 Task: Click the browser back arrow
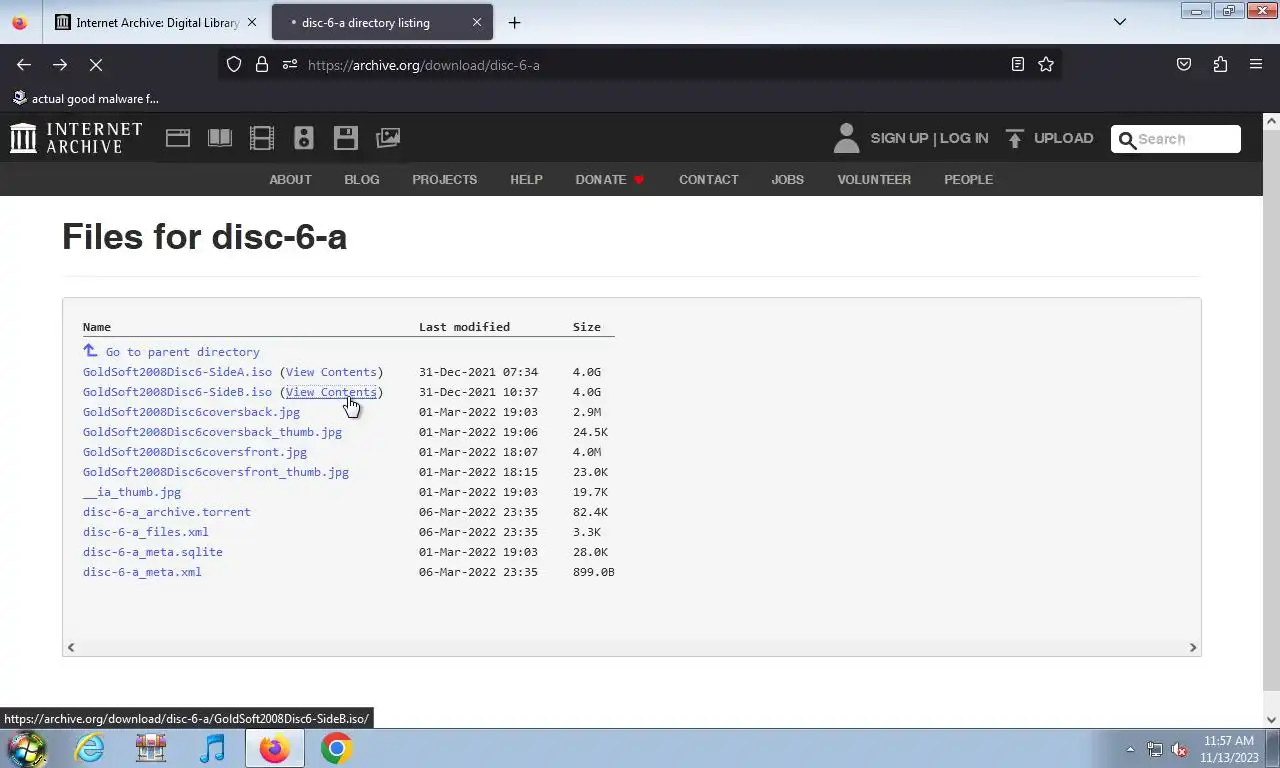click(24, 64)
